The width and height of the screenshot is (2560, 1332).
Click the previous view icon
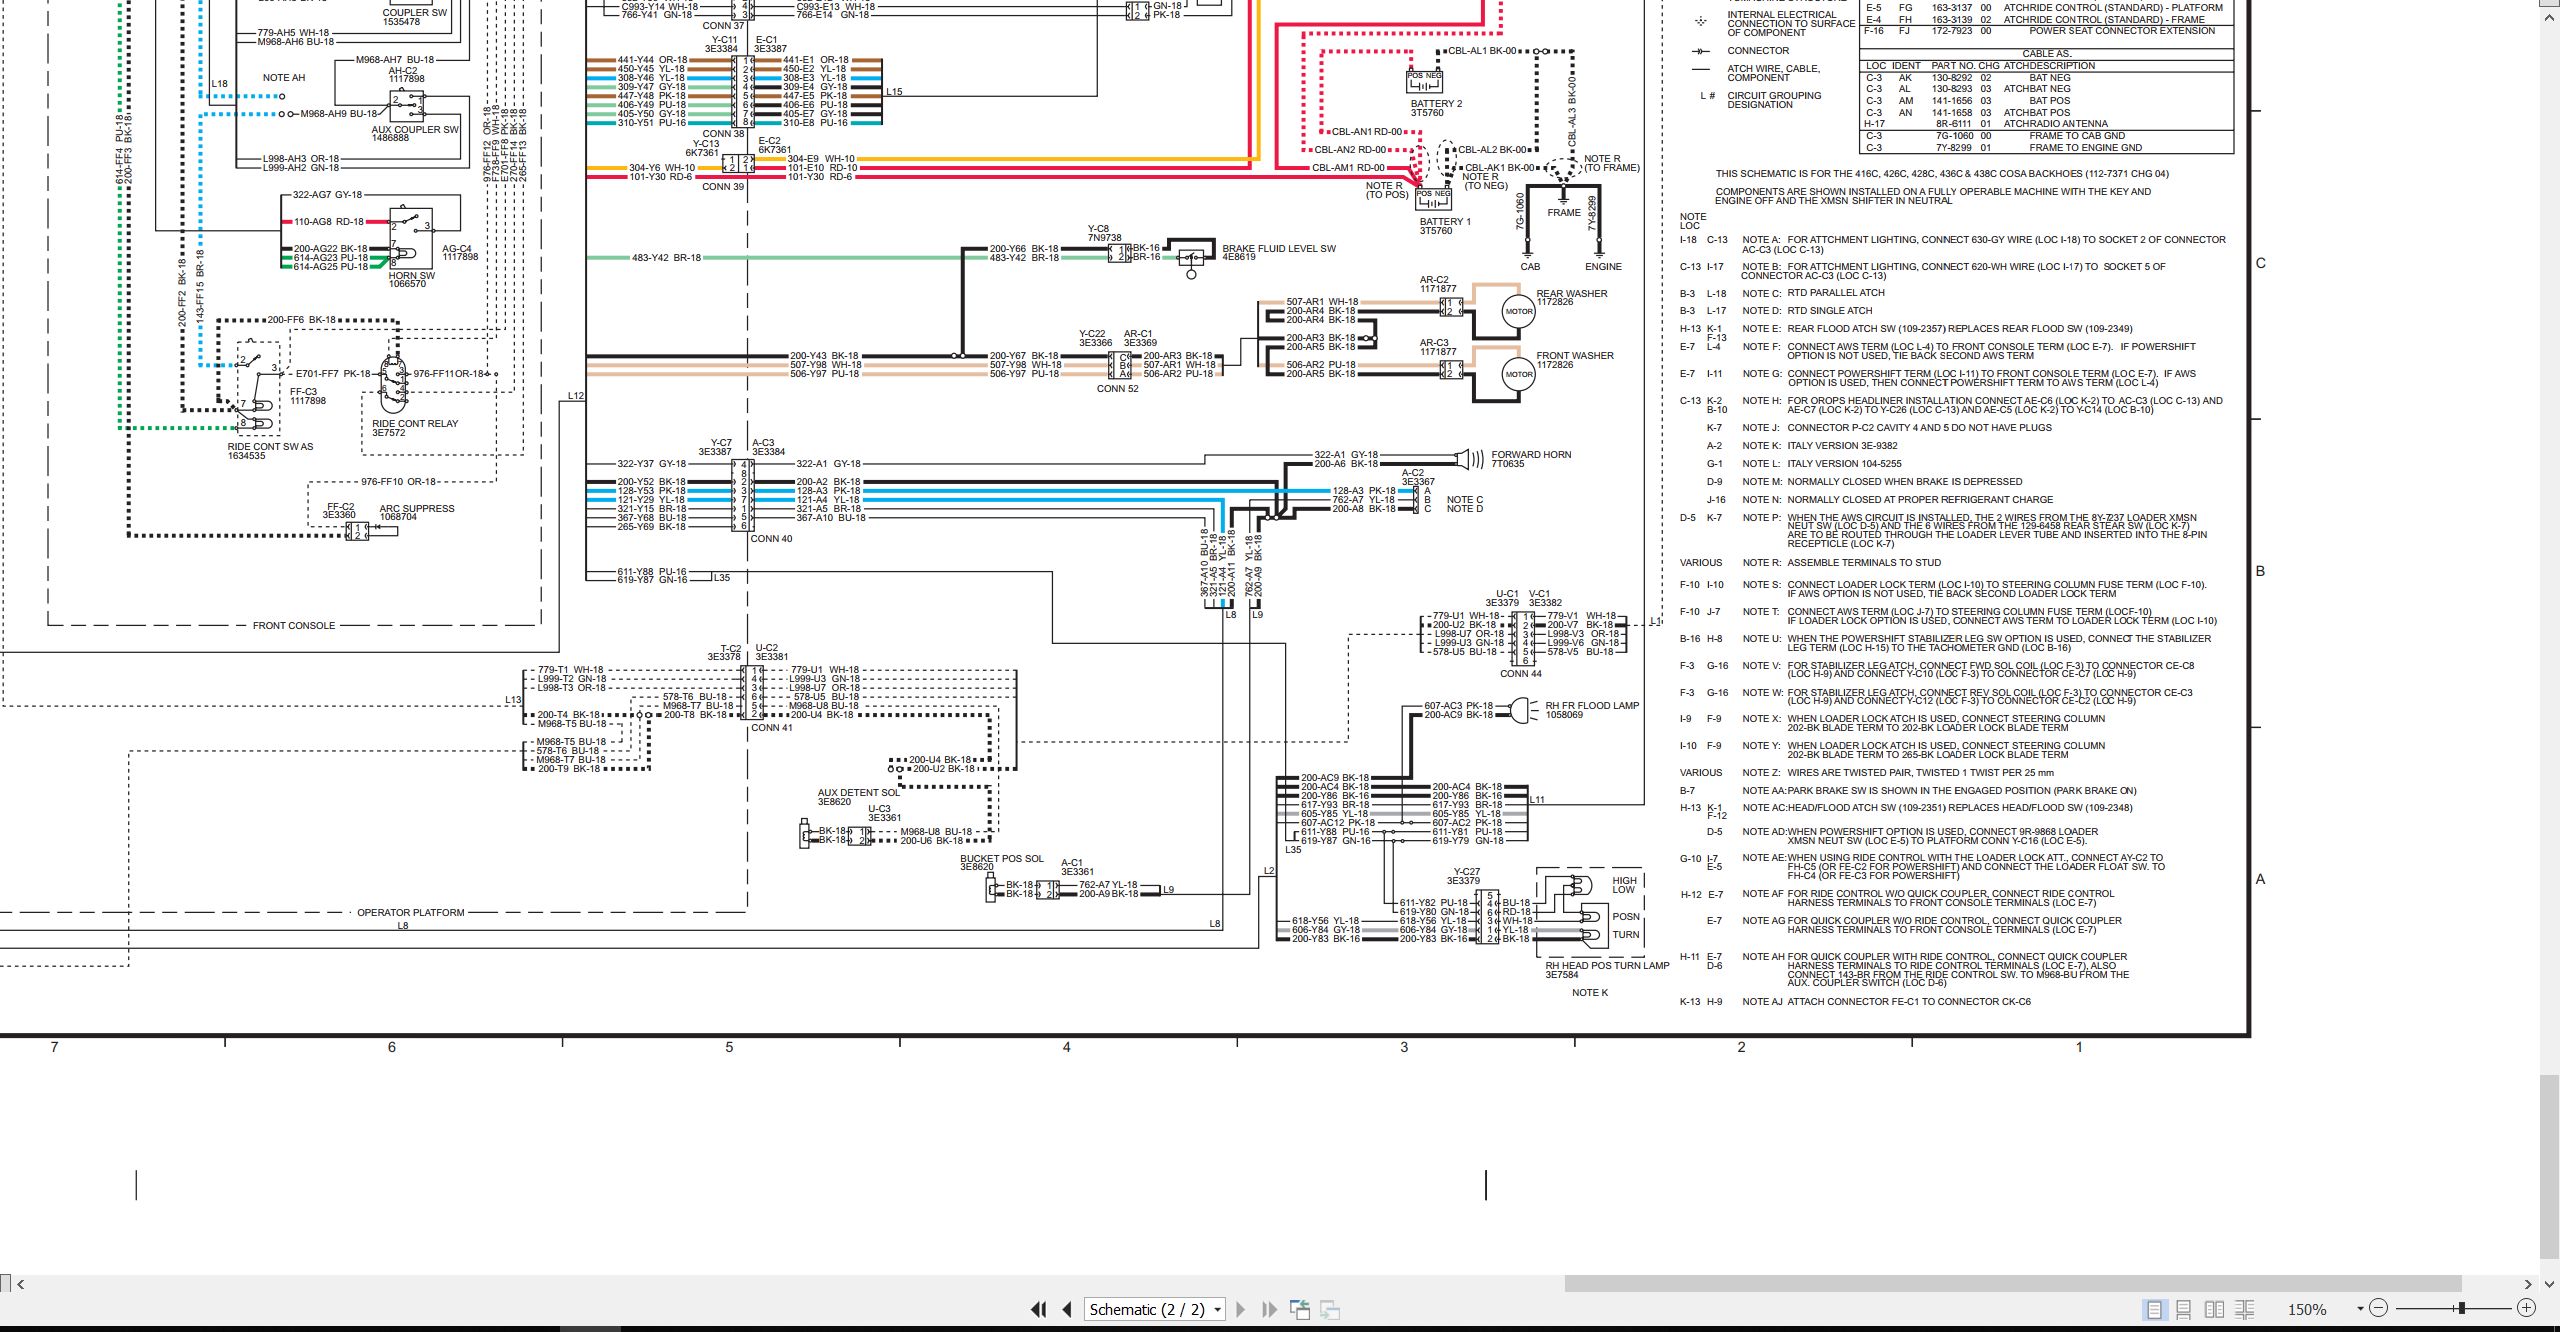click(1300, 1309)
